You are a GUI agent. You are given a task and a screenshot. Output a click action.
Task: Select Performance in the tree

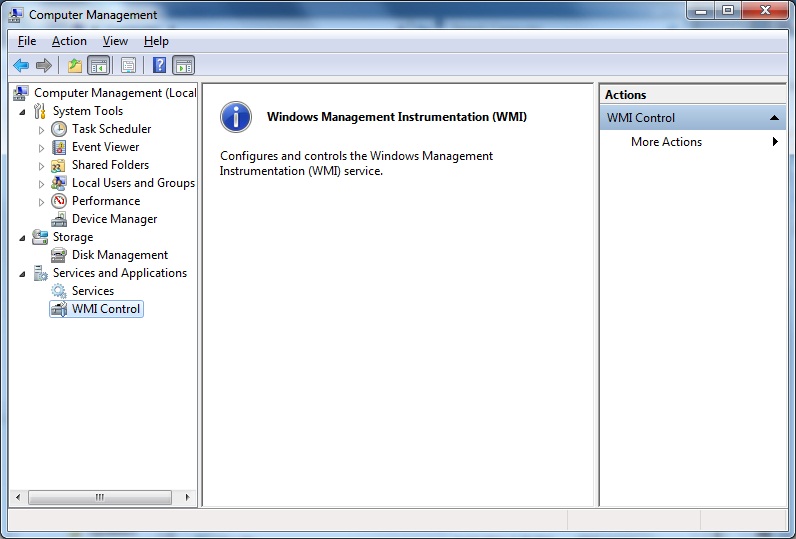click(x=106, y=201)
